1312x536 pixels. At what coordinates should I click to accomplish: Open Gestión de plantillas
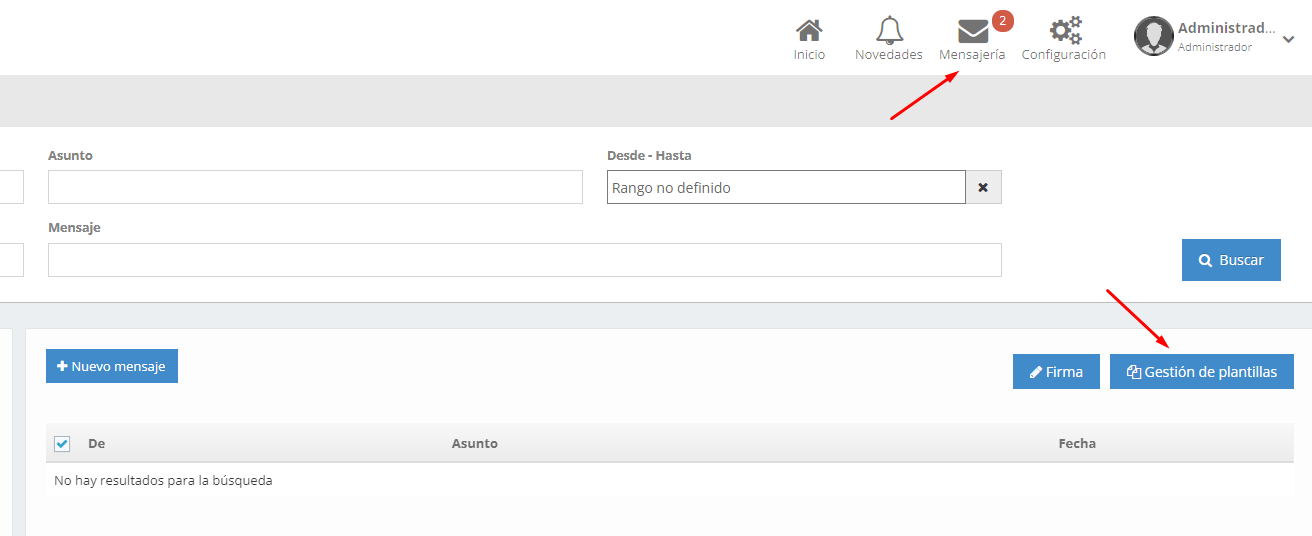click(1201, 372)
